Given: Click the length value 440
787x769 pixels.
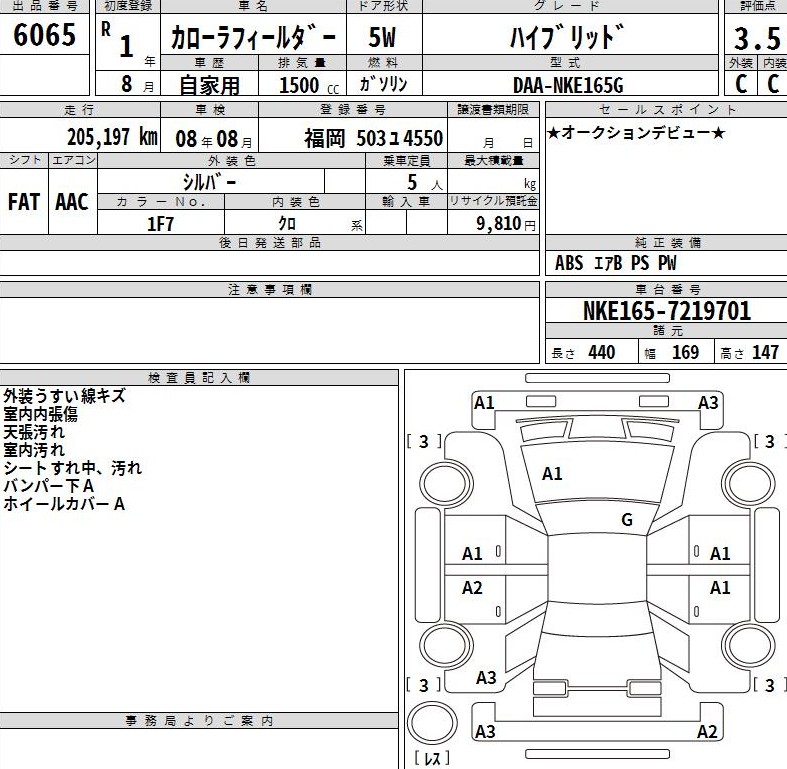Looking at the screenshot, I should point(602,352).
